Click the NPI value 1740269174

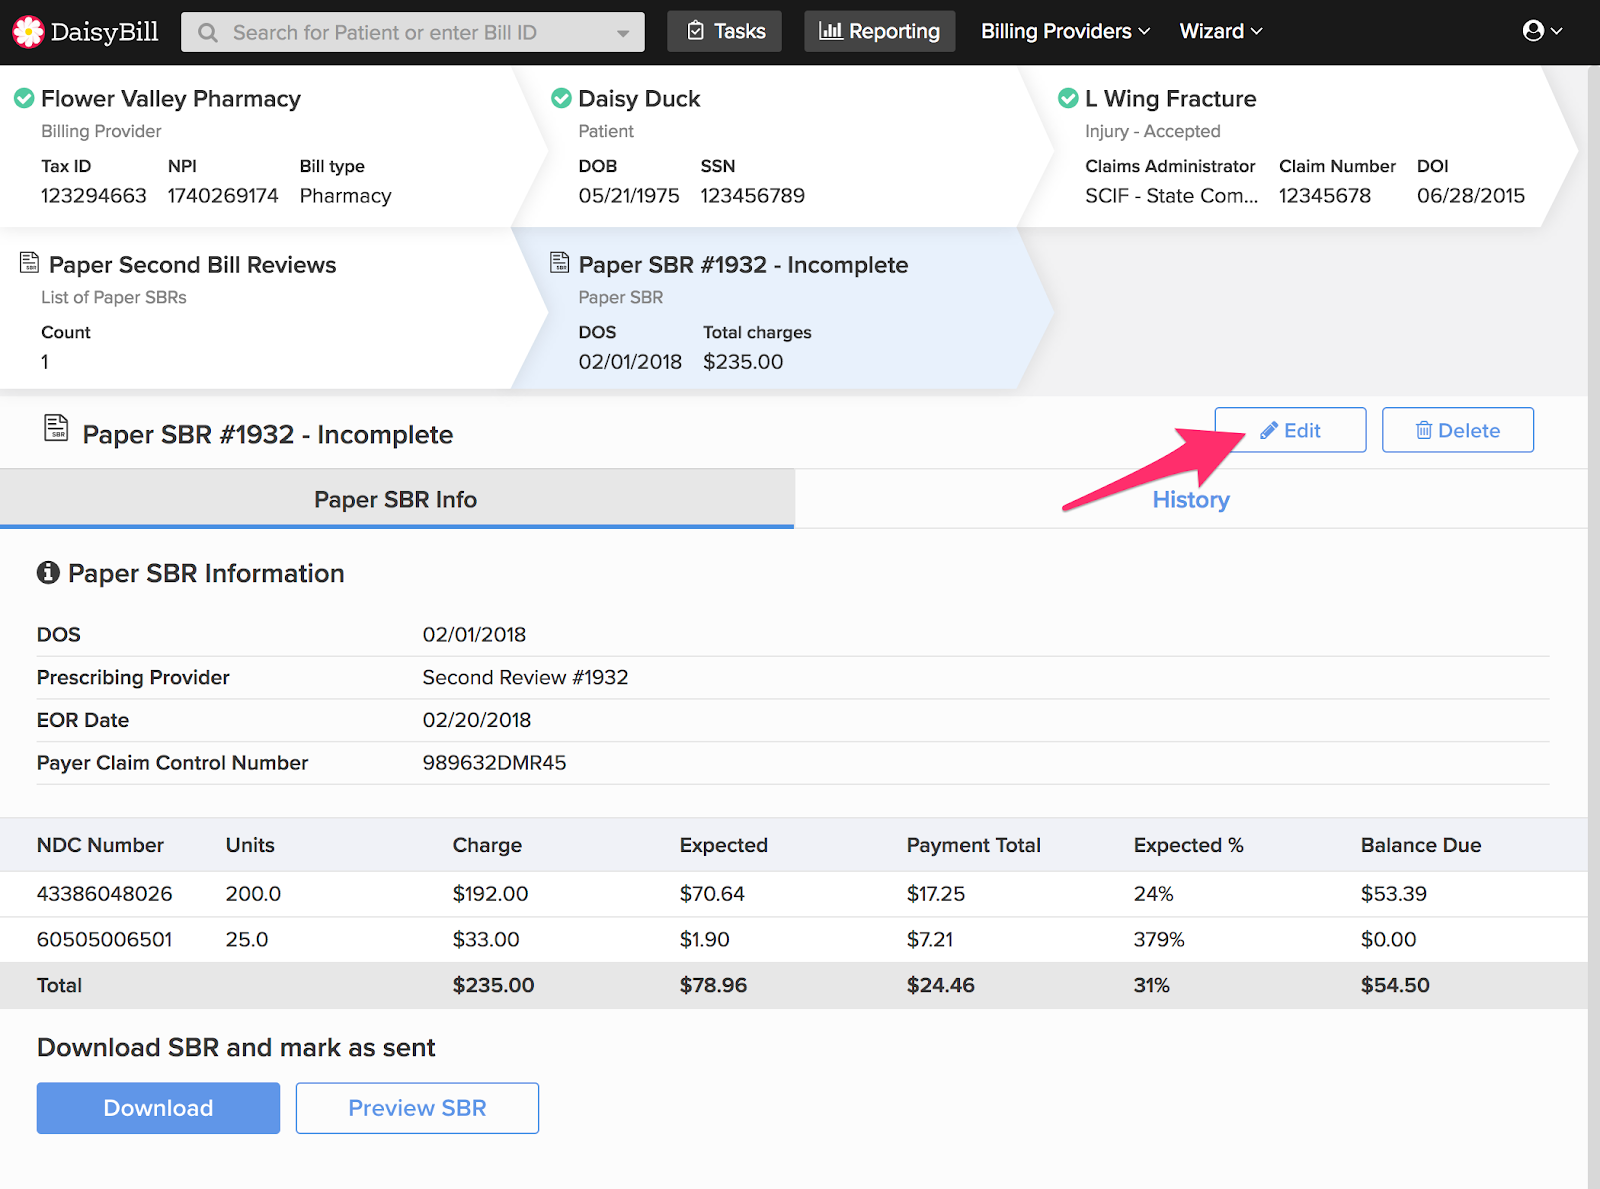[223, 196]
